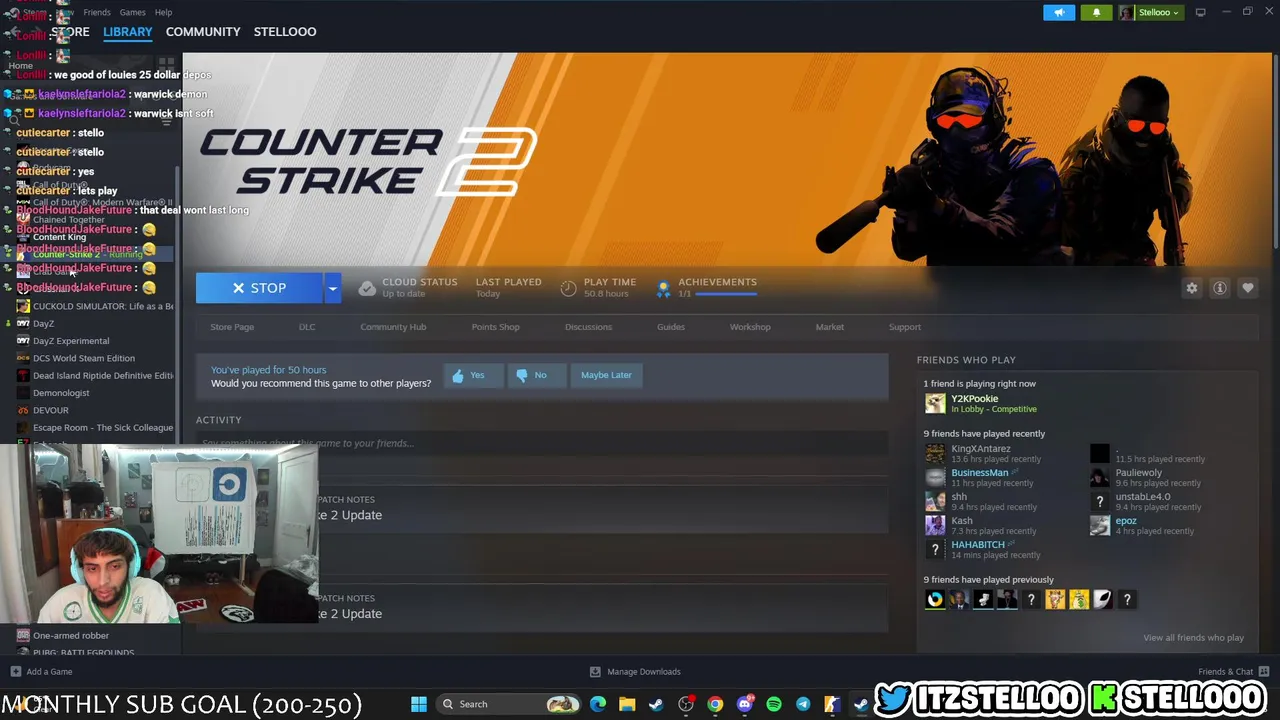This screenshot has width=1280, height=720.
Task: Click the DEVOUR game icon
Action: pyautogui.click(x=23, y=410)
